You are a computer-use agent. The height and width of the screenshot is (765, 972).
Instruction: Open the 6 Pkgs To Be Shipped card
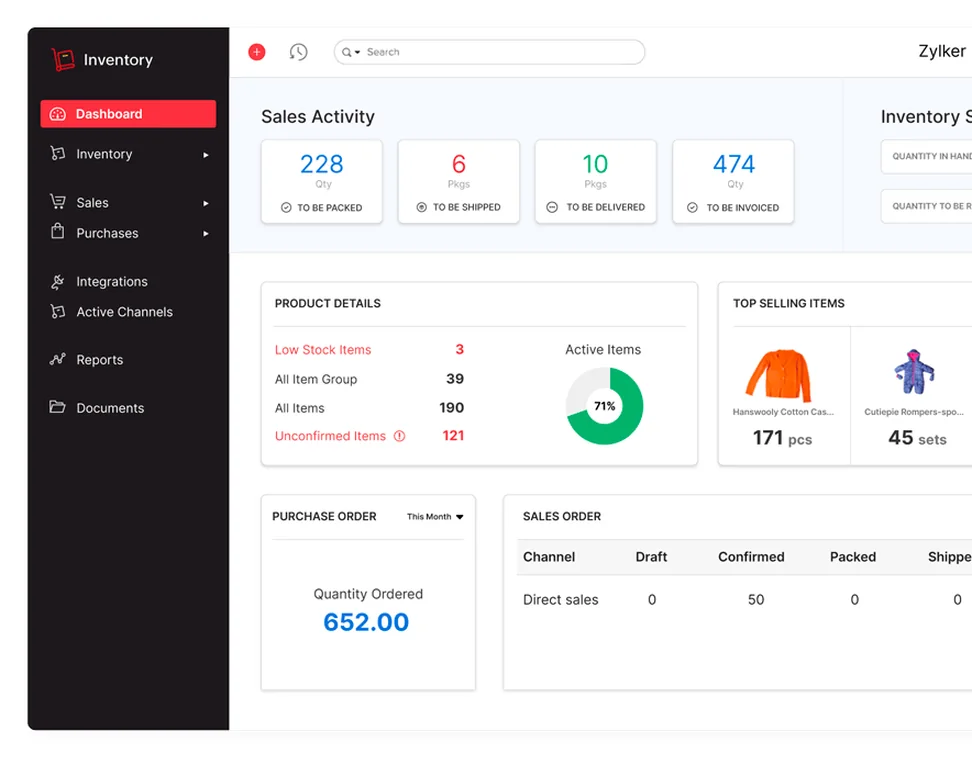pos(459,181)
